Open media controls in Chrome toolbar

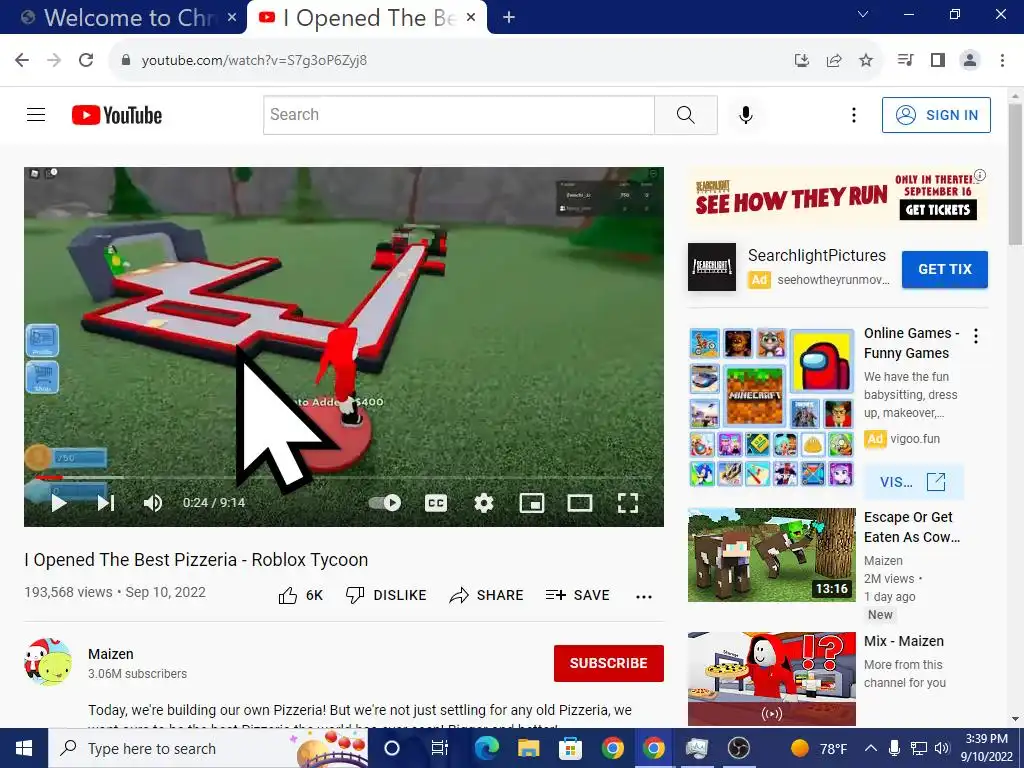coord(906,60)
